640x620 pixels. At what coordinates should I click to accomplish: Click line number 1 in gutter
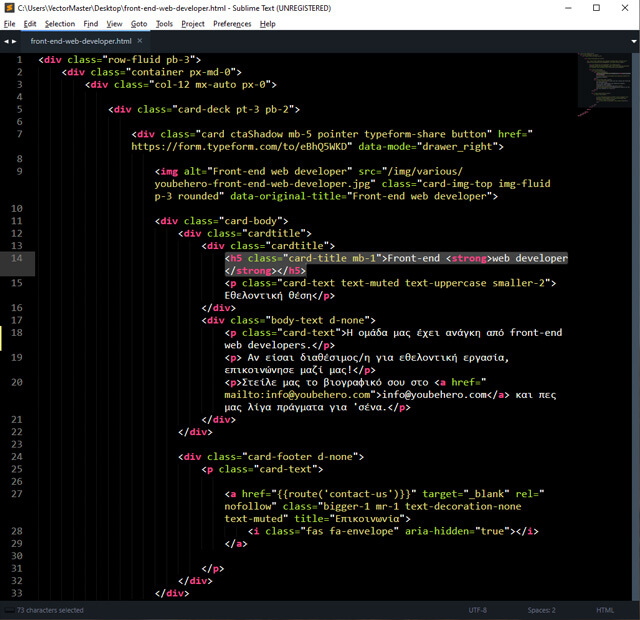pyautogui.click(x=19, y=60)
